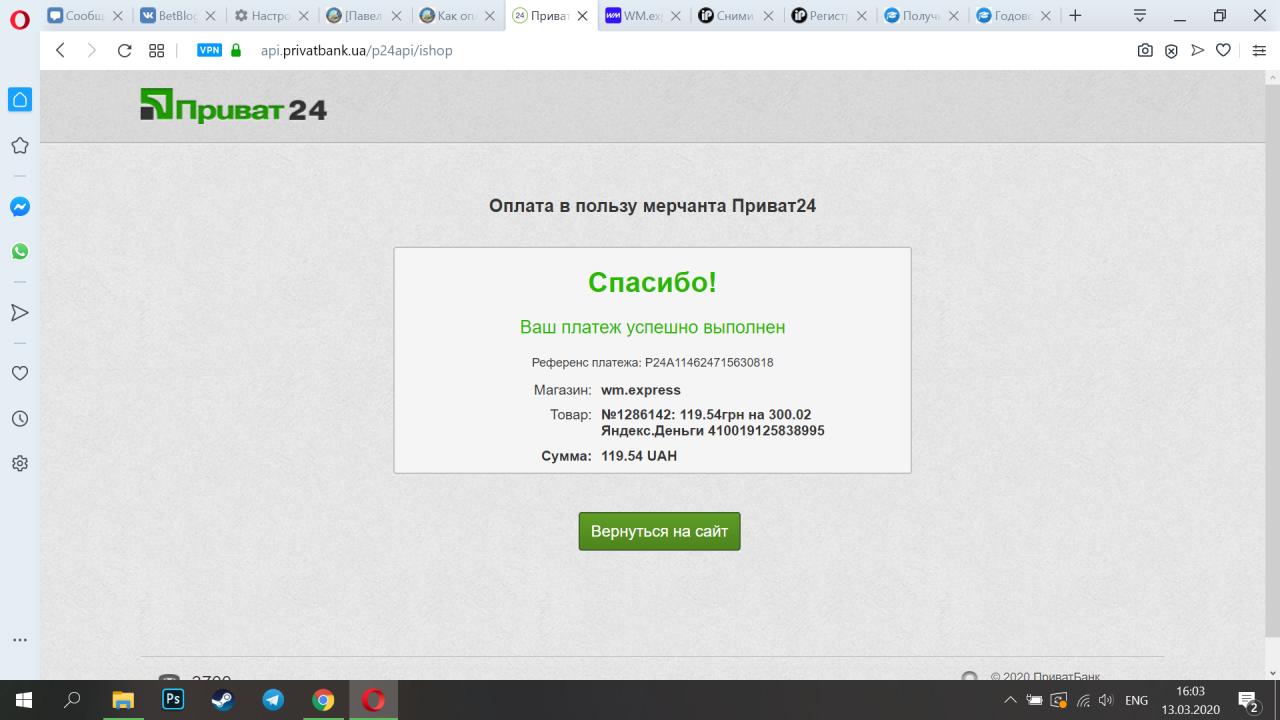Open the ad blocker shield icon
1280x720 pixels.
(1171, 50)
